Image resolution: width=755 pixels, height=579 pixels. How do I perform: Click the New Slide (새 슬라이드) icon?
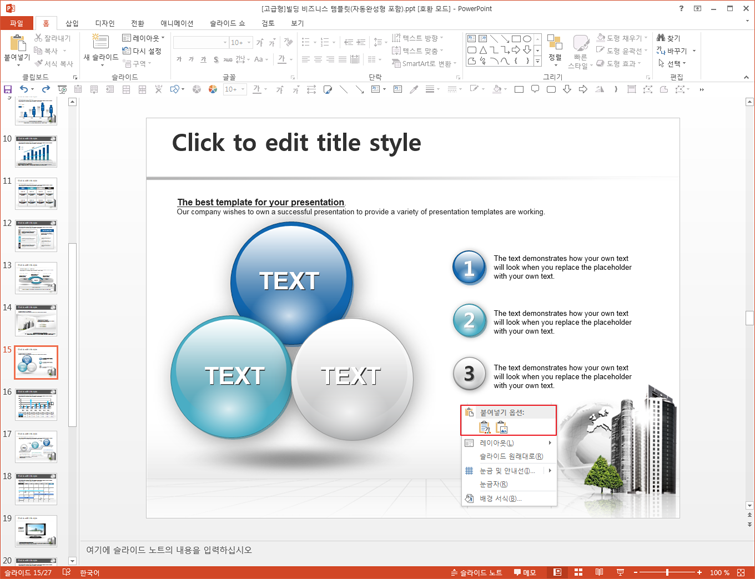click(101, 42)
